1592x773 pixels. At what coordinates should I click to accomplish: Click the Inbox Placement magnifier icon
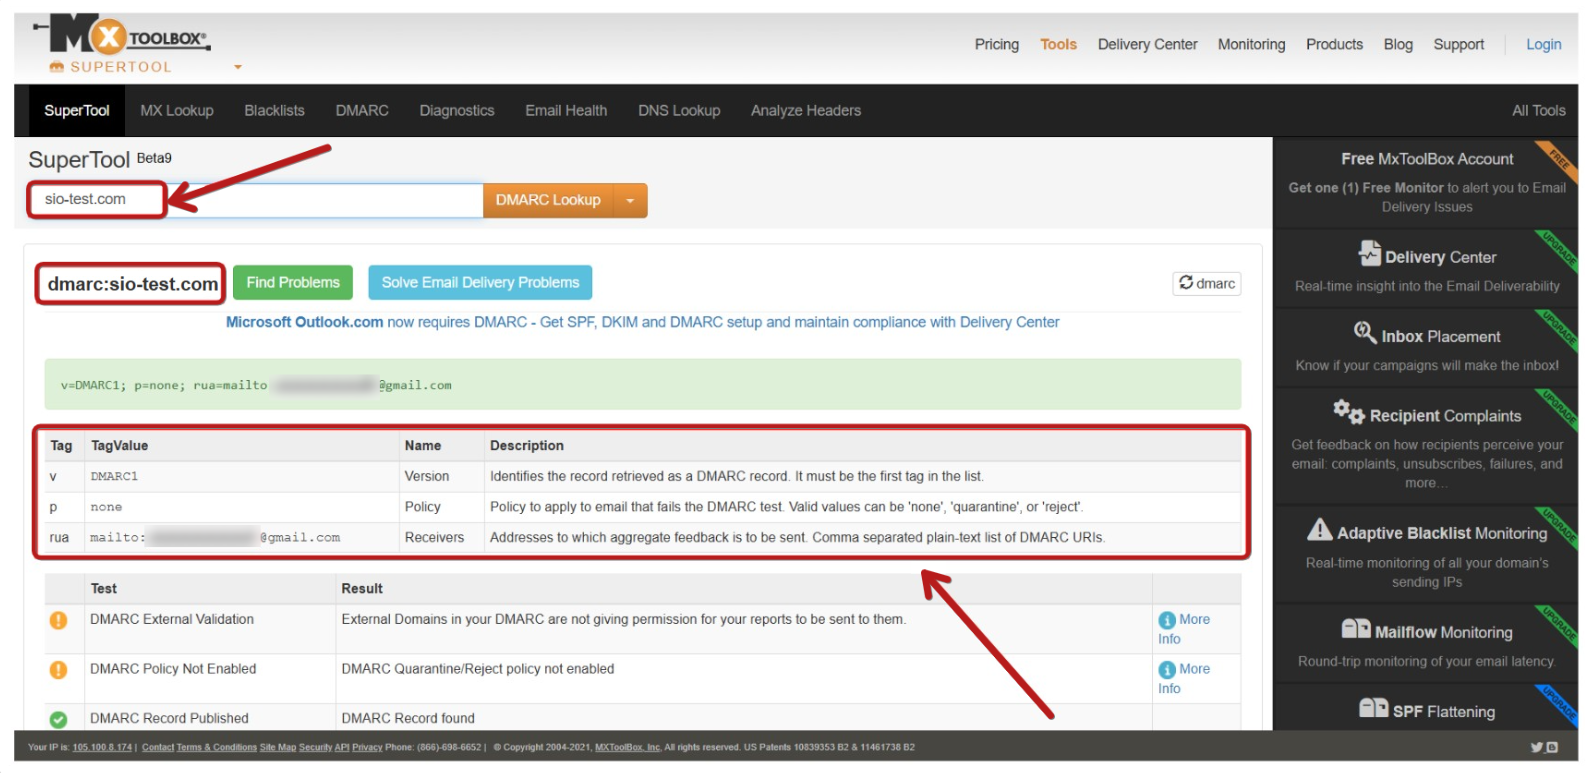1365,332
